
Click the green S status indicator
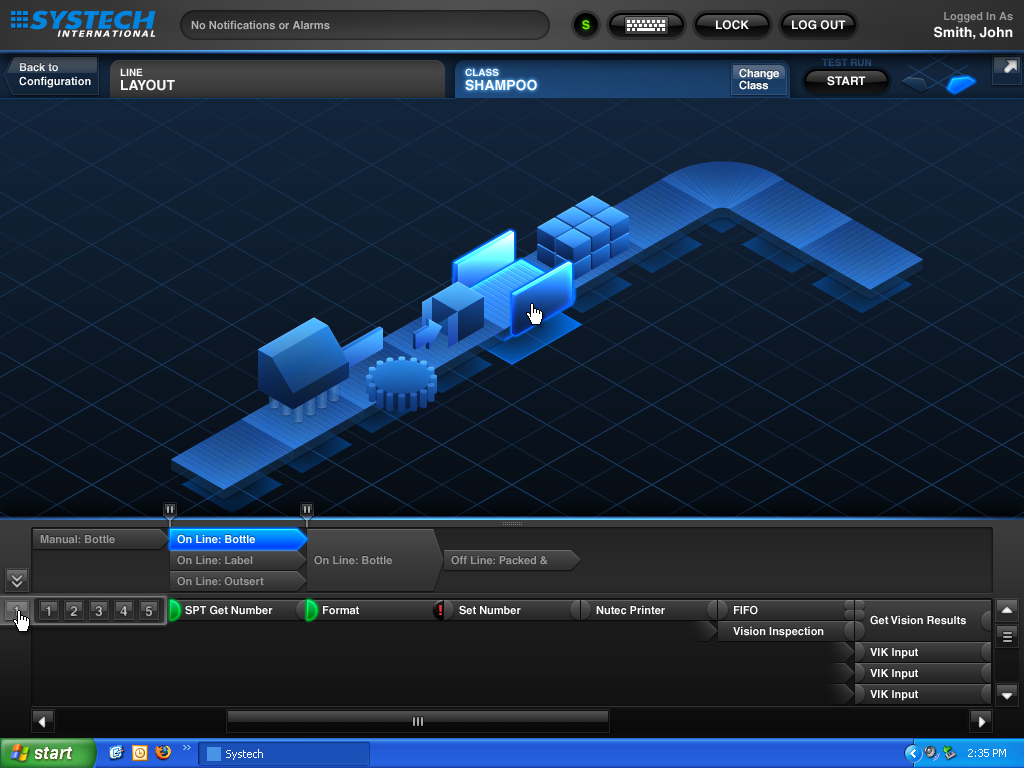[x=585, y=25]
